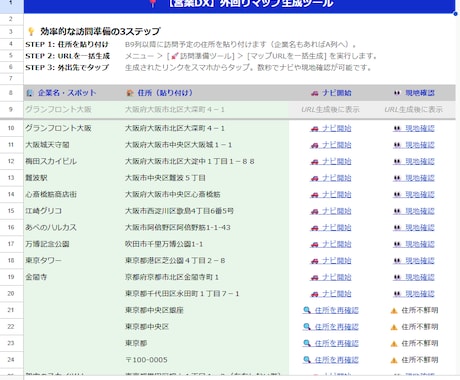Select row header 24

(x=11, y=359)
